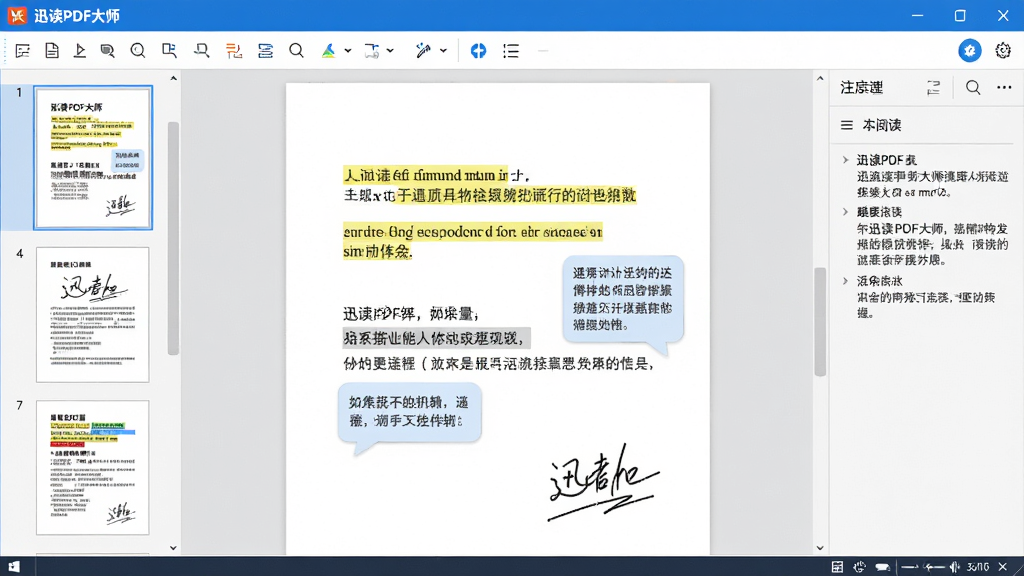Viewport: 1024px width, 576px height.
Task: Select page 1 thumbnail
Action: pos(93,157)
